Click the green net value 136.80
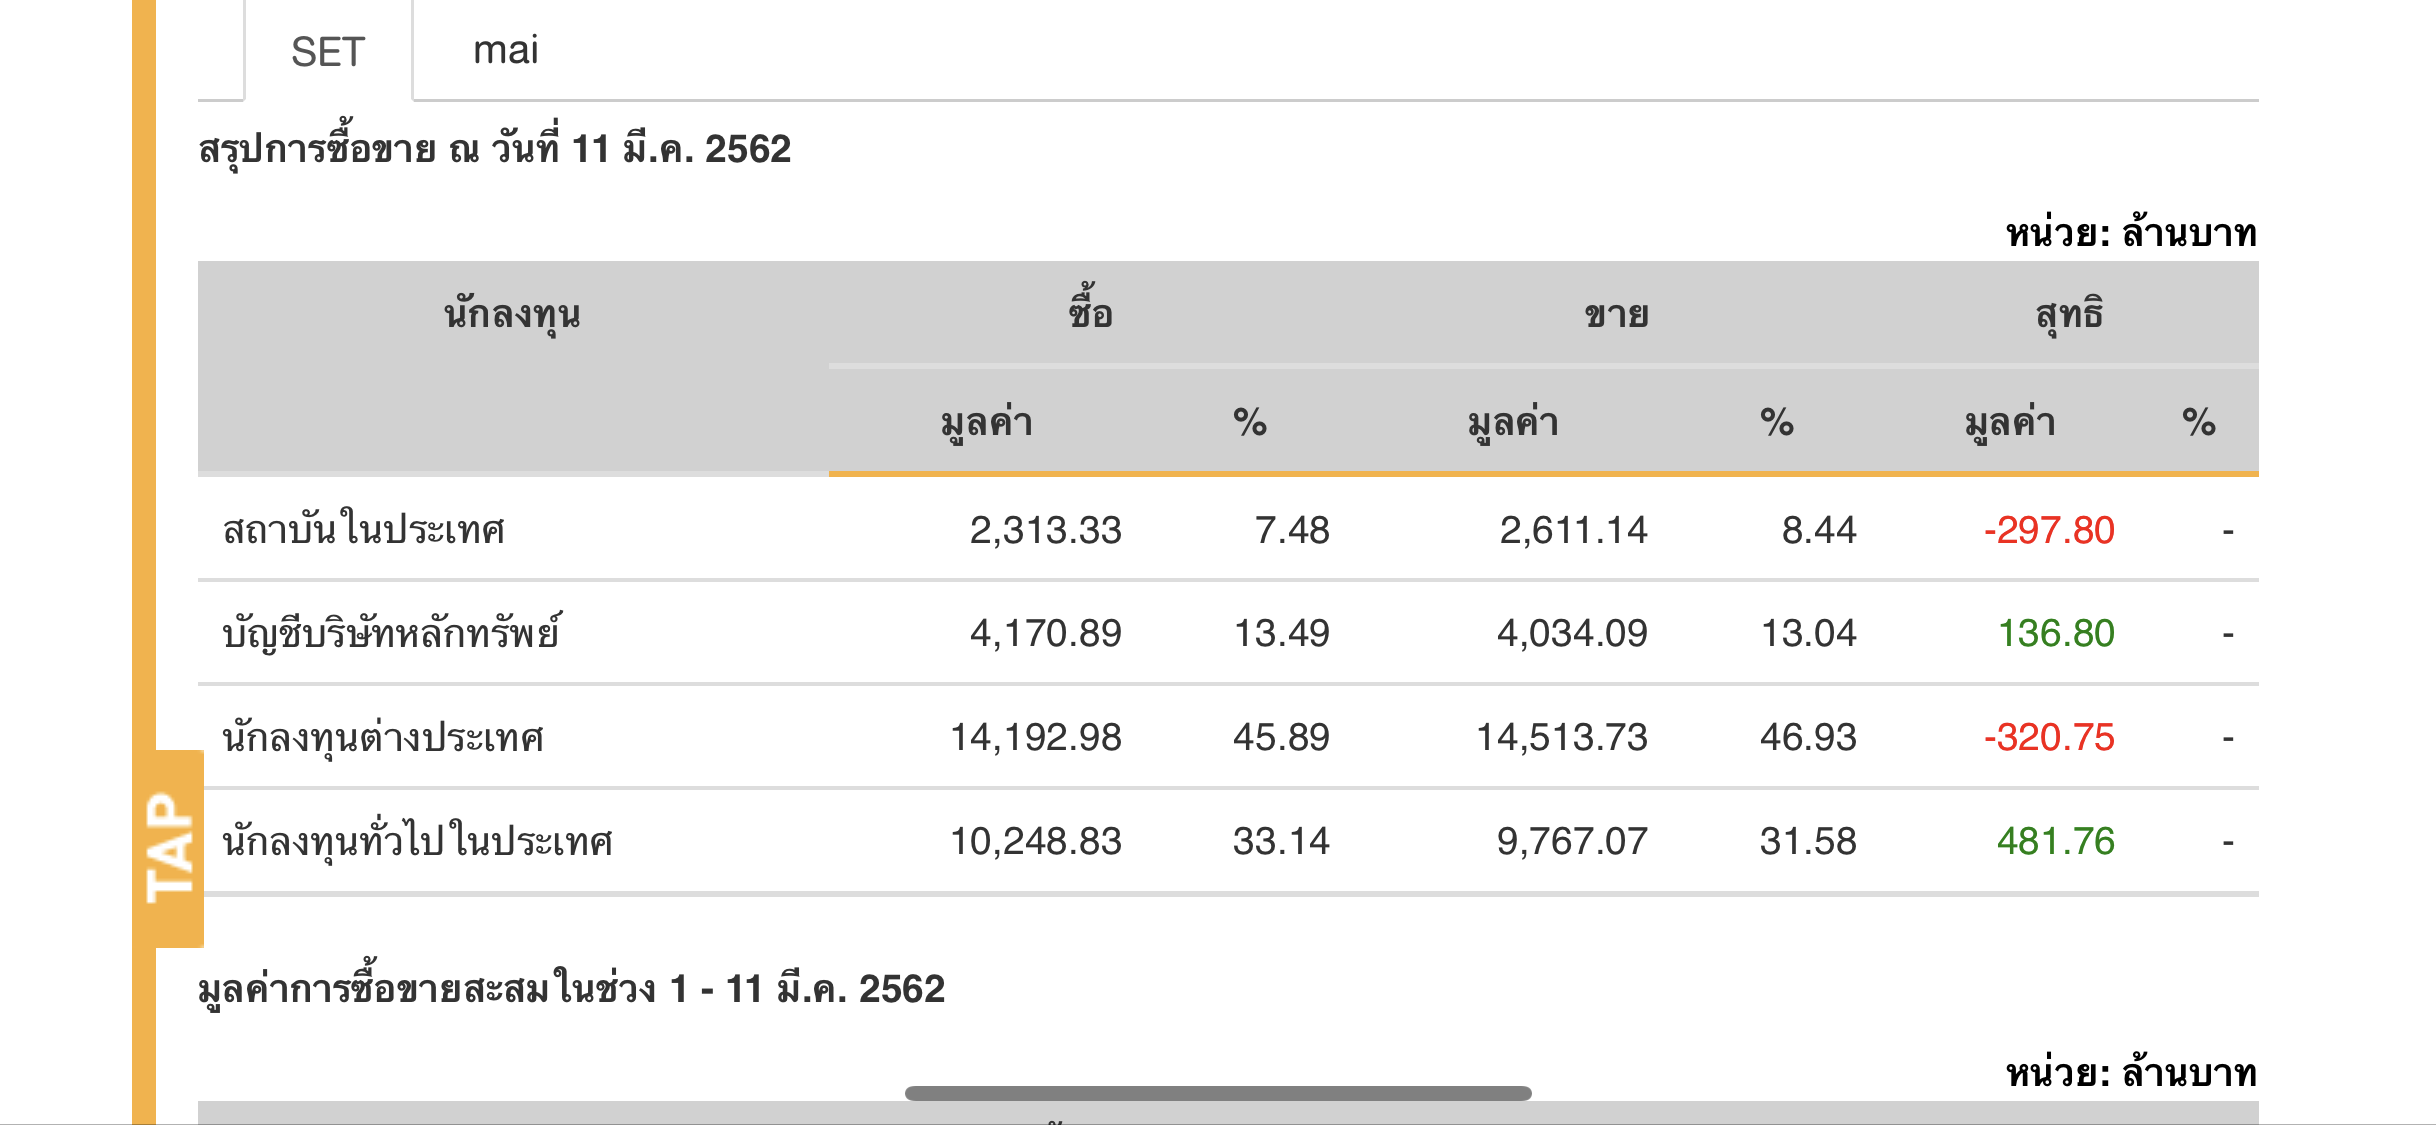The image size is (2436, 1125). pyautogui.click(x=2055, y=633)
